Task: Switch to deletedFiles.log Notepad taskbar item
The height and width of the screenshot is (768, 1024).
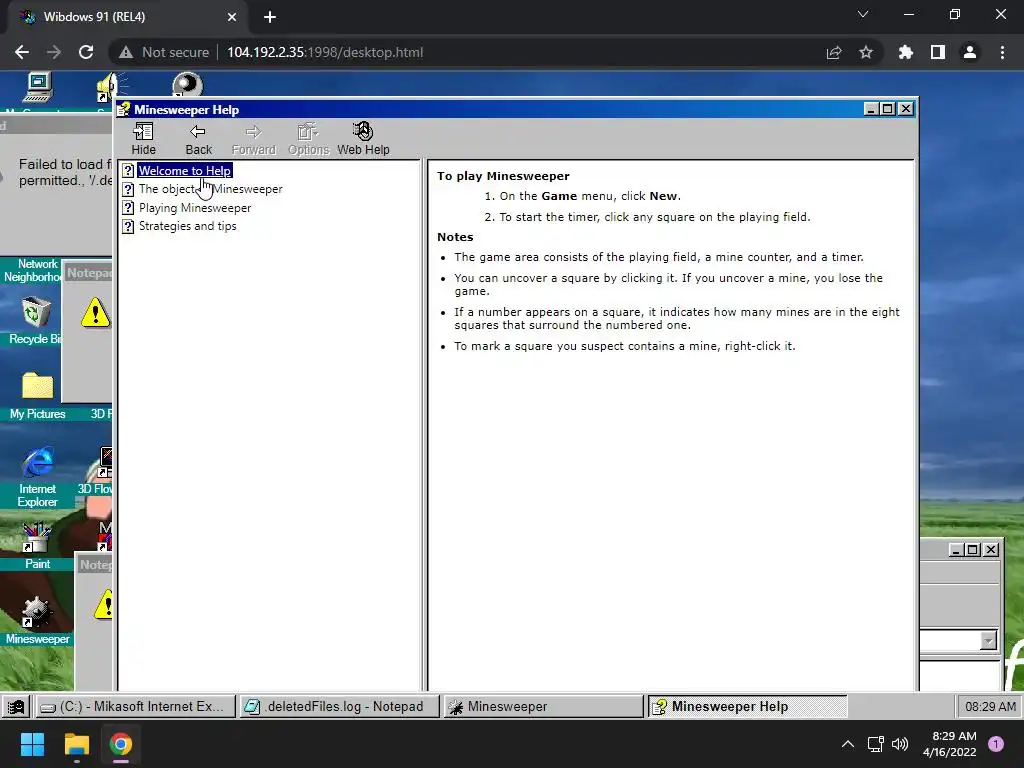Action: (338, 707)
